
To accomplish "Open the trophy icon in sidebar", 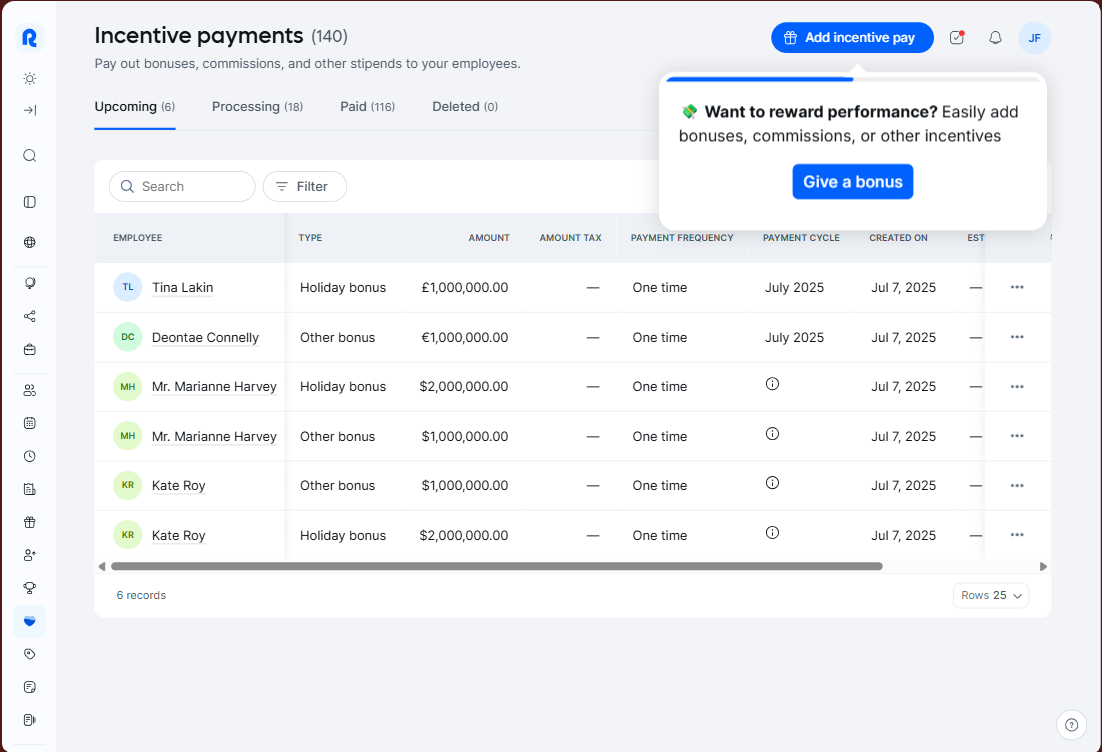I will pyautogui.click(x=30, y=588).
